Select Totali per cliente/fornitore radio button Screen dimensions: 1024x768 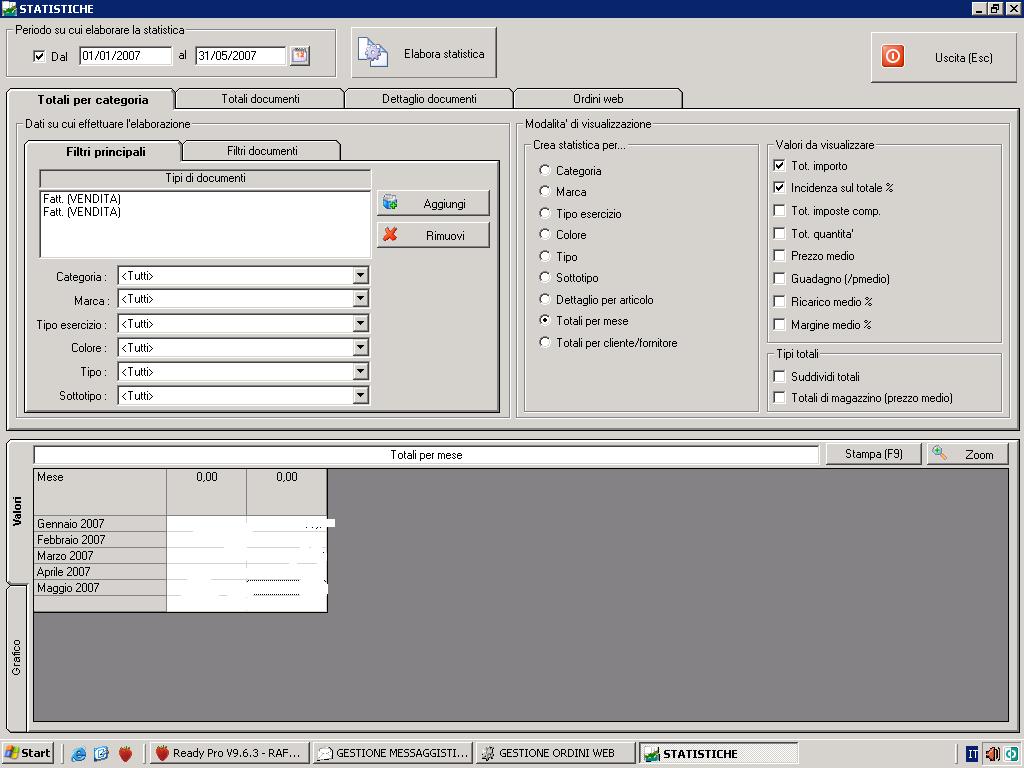click(545, 342)
